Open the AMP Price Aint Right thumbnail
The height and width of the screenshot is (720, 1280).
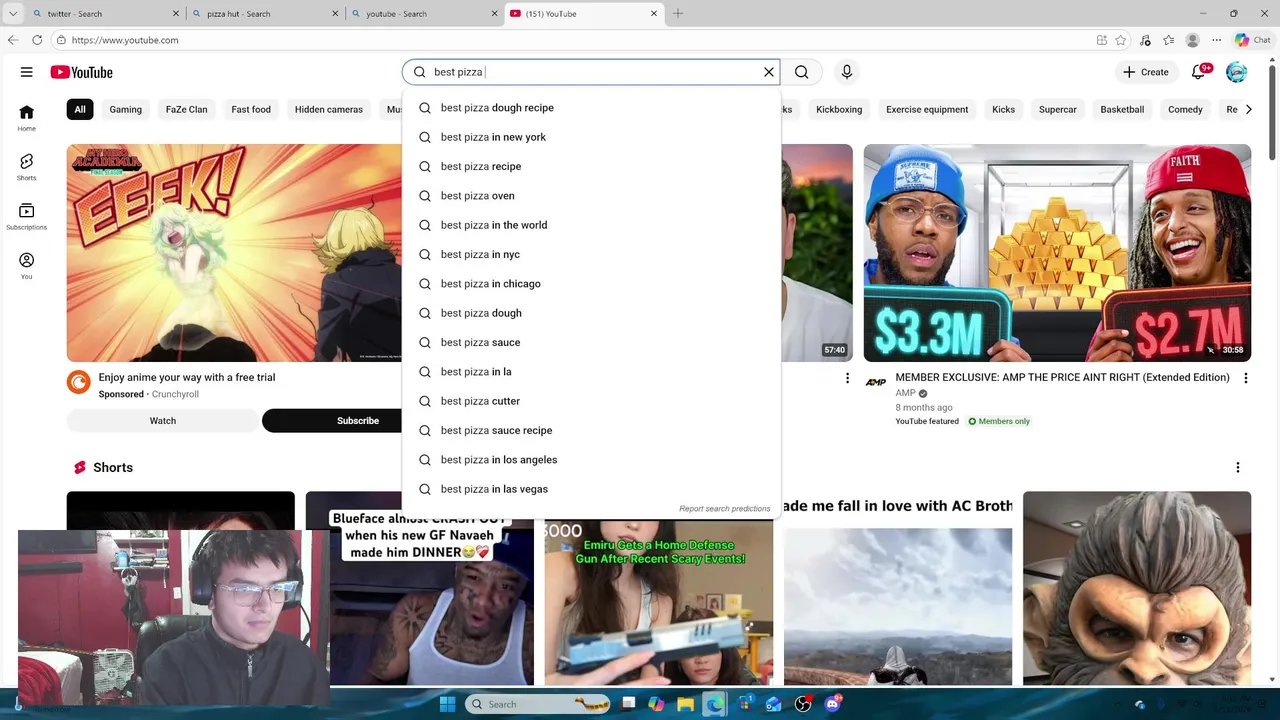click(1057, 253)
